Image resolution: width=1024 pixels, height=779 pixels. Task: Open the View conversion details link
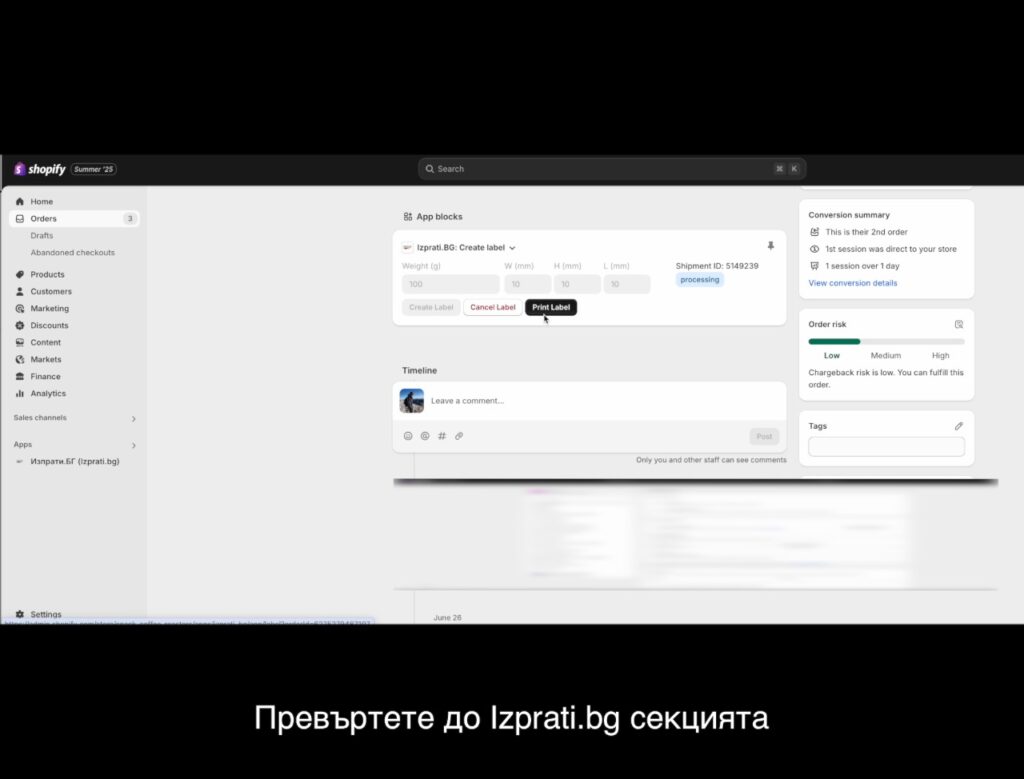852,283
